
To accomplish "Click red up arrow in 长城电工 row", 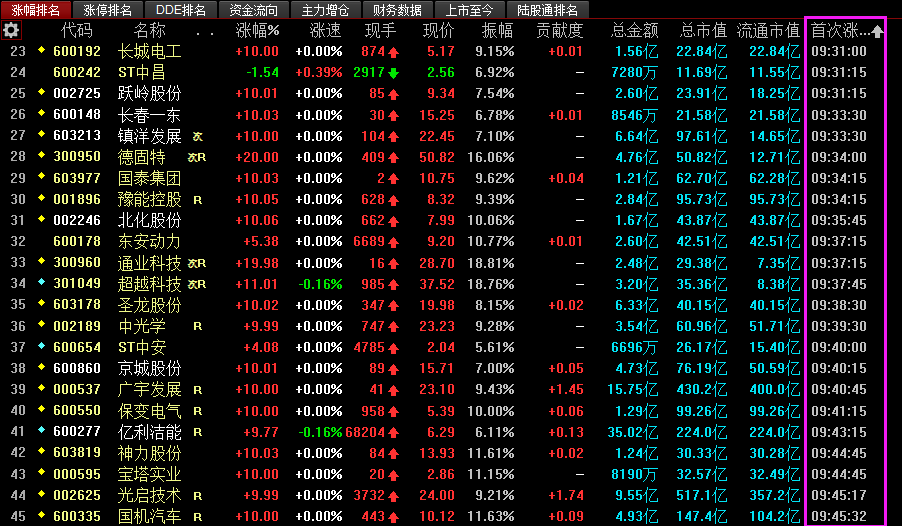I will point(393,52).
